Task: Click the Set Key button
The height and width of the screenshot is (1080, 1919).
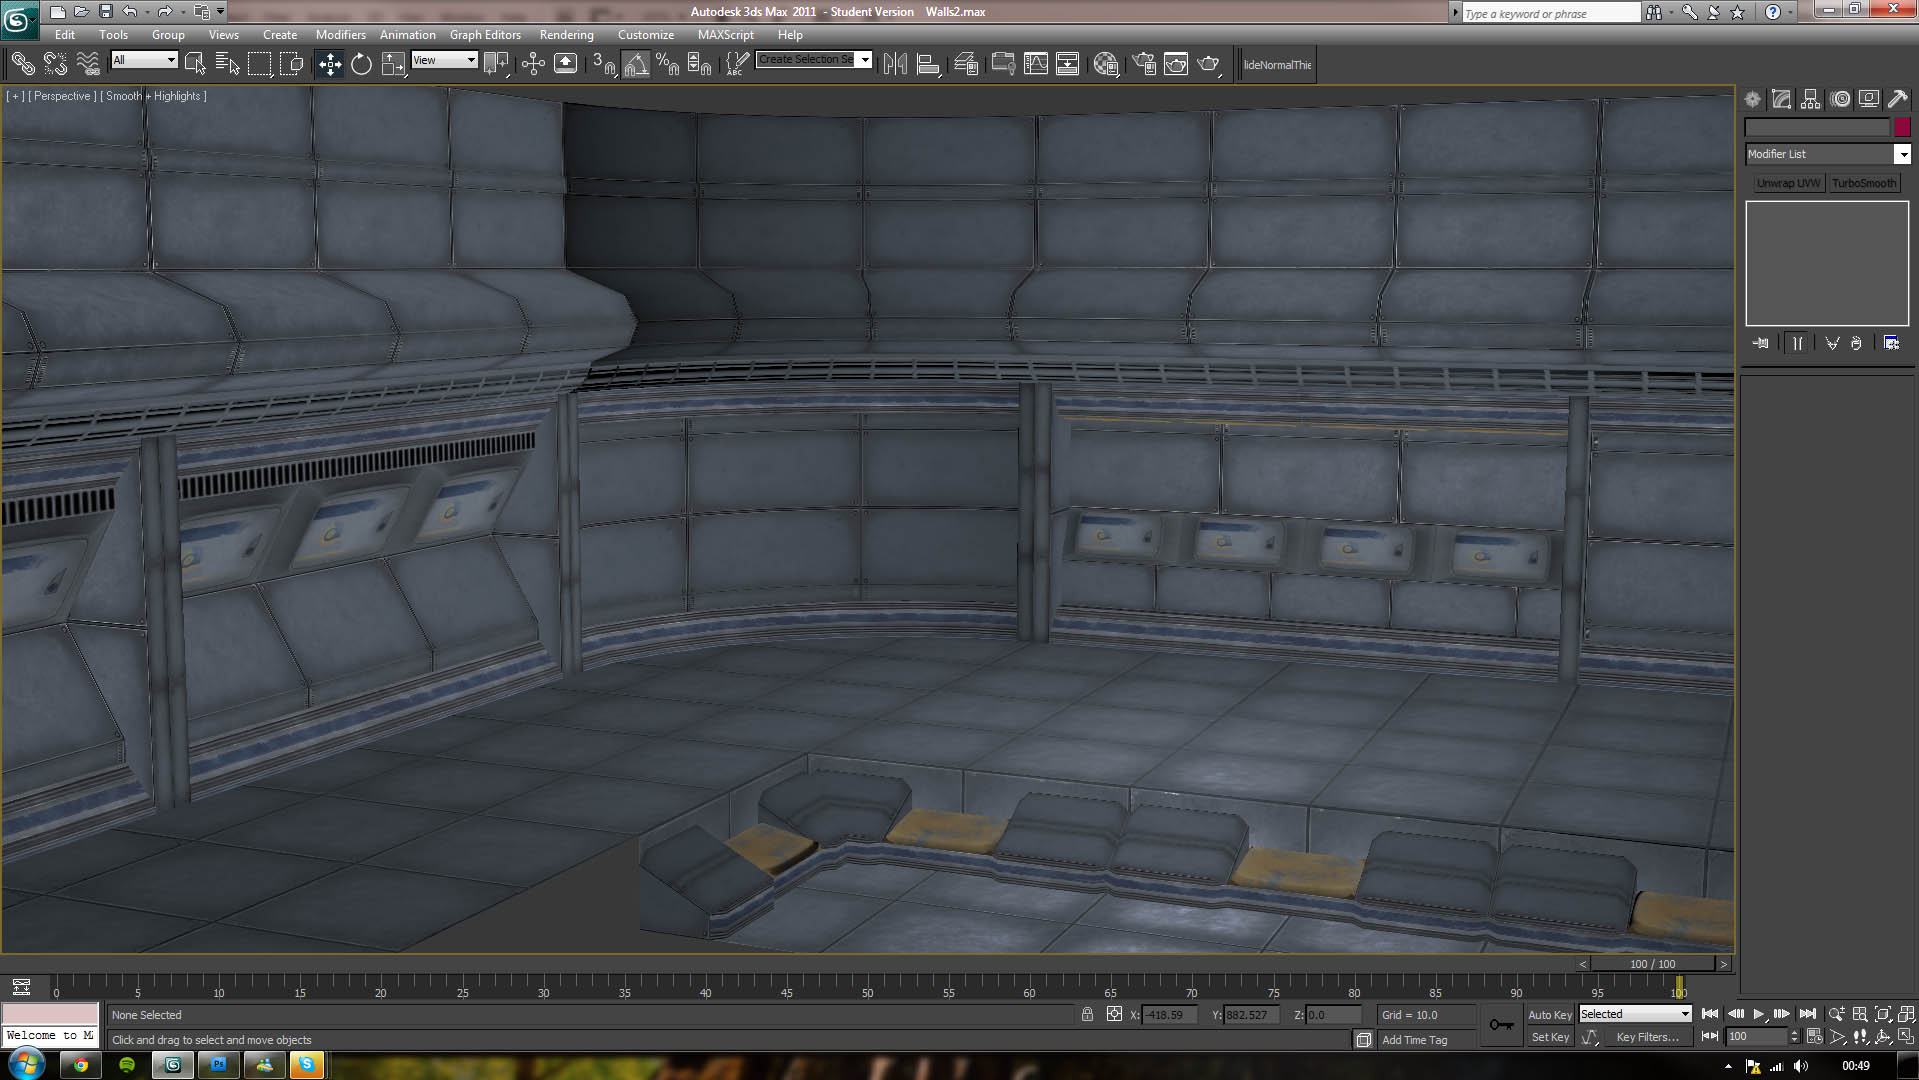Action: pos(1550,1037)
